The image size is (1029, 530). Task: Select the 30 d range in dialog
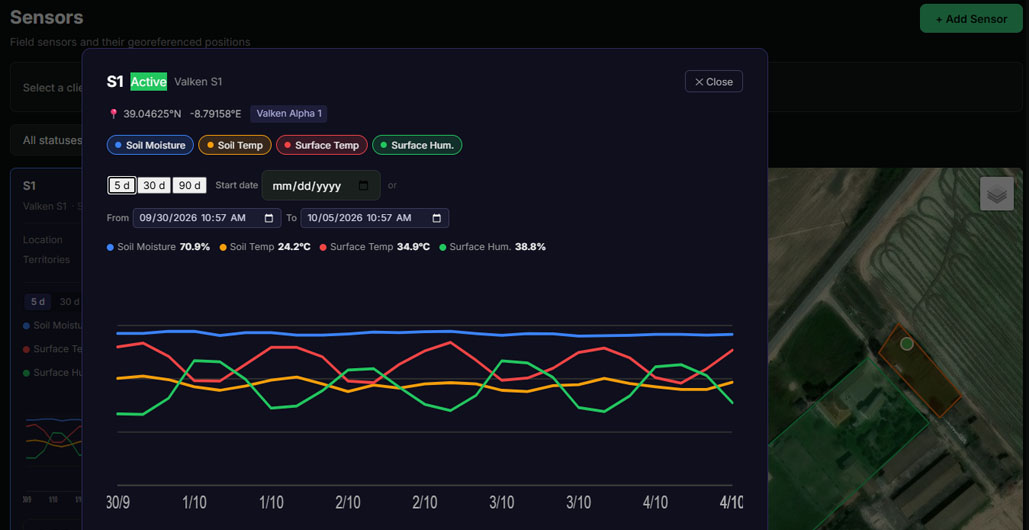(154, 186)
